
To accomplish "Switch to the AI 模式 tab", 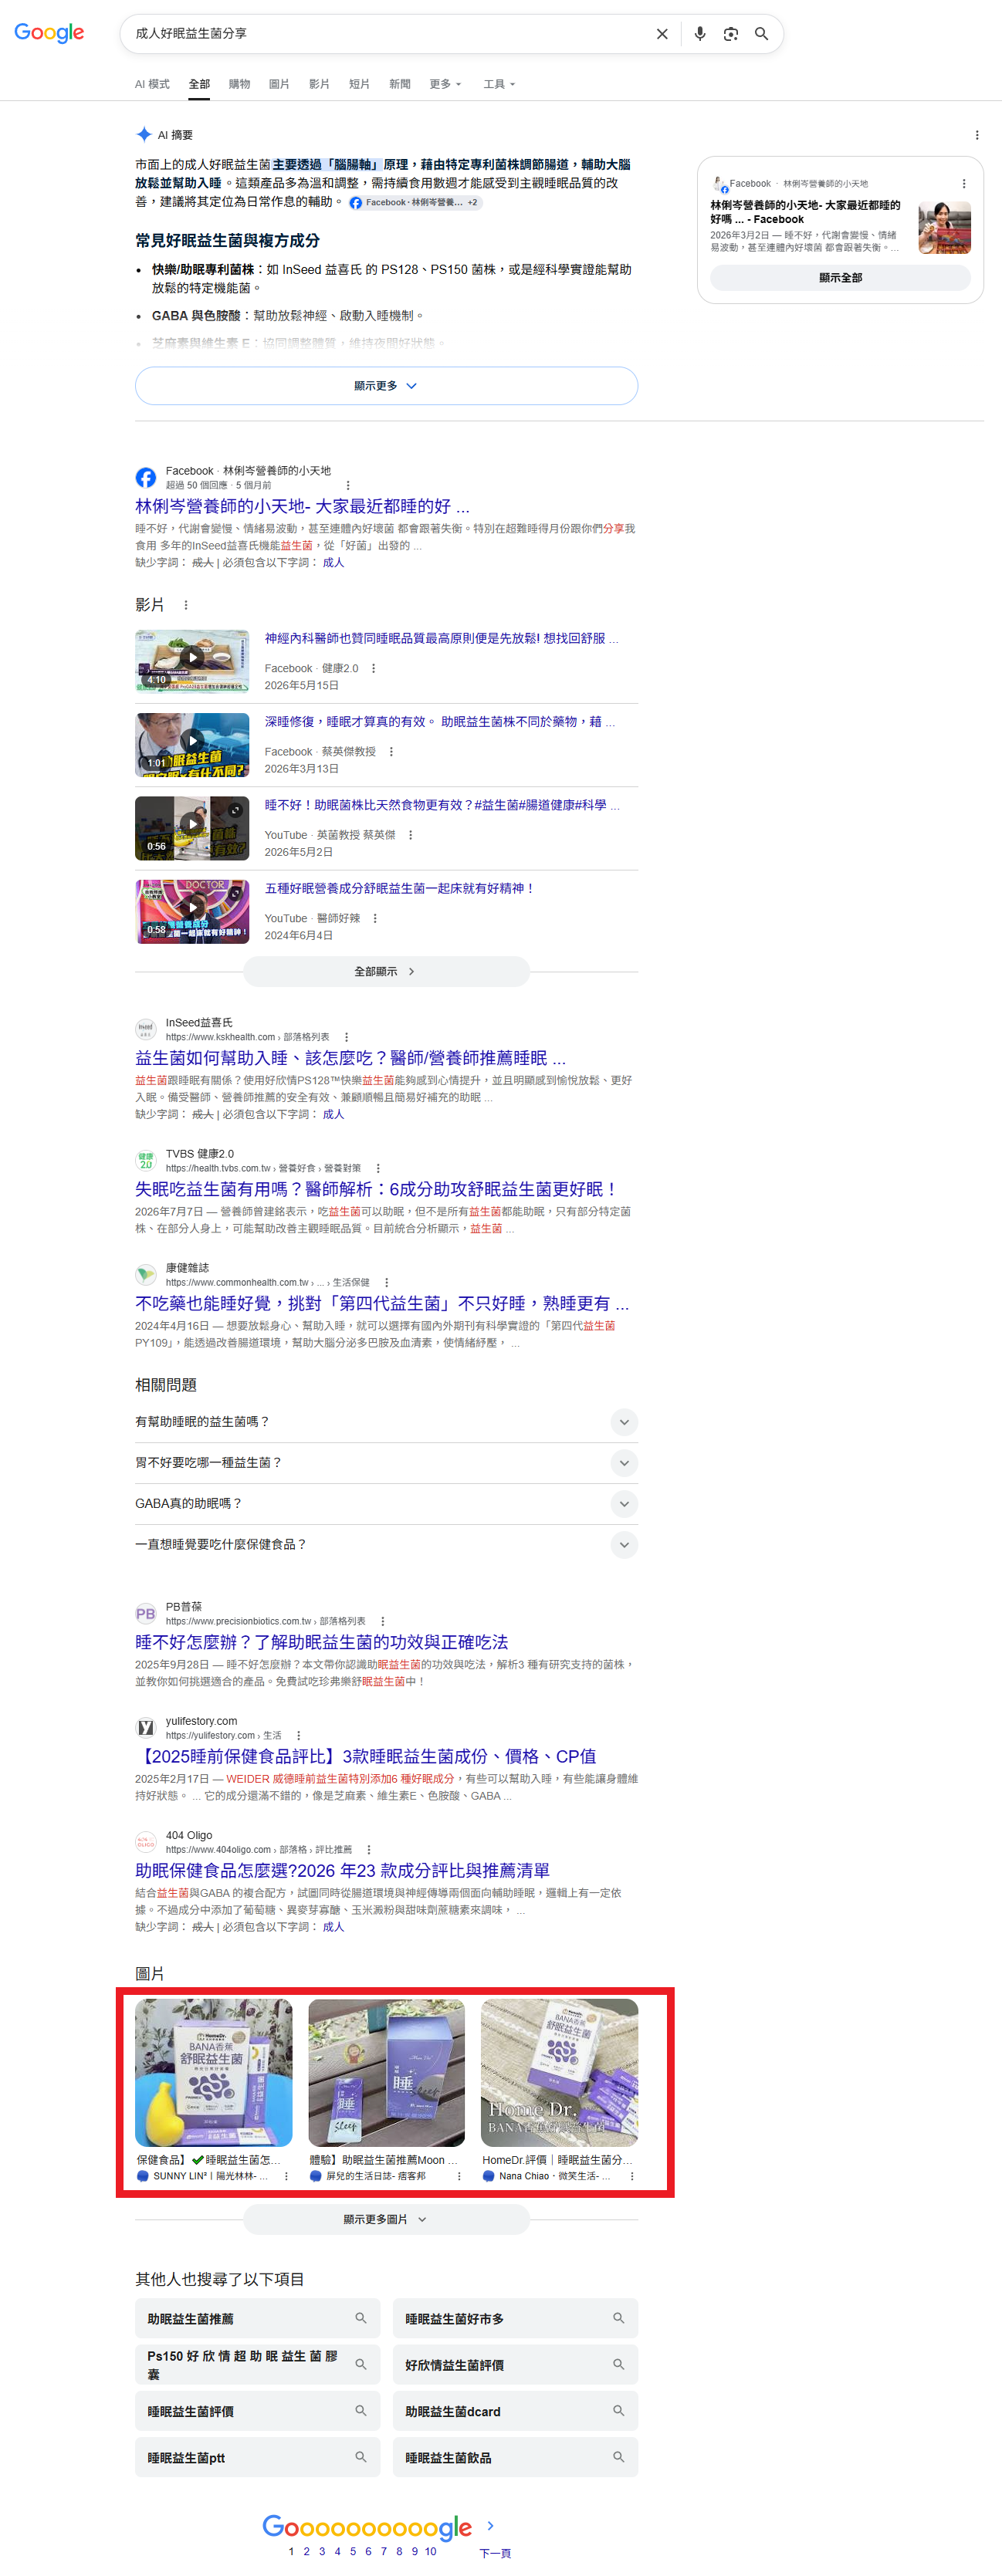I will point(152,84).
